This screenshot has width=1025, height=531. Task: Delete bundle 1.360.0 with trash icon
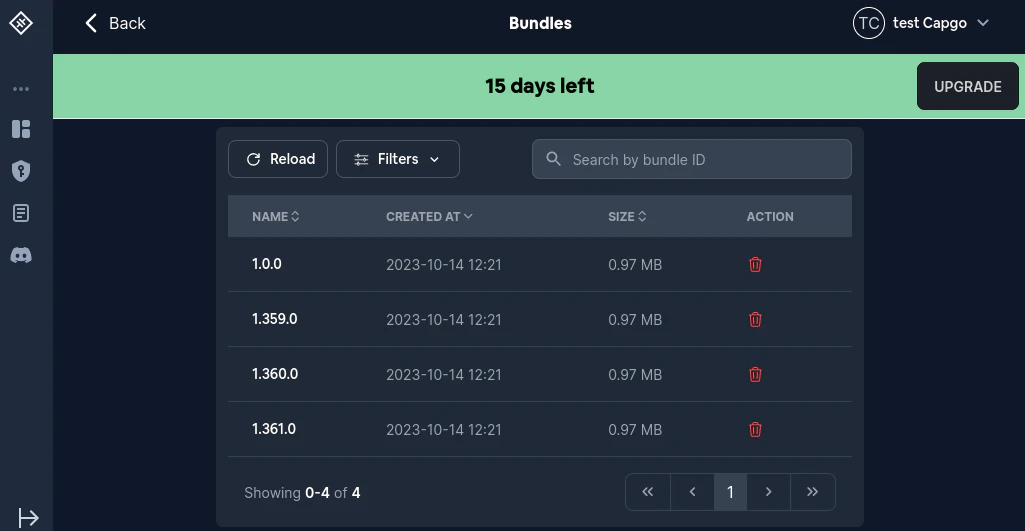click(x=756, y=374)
